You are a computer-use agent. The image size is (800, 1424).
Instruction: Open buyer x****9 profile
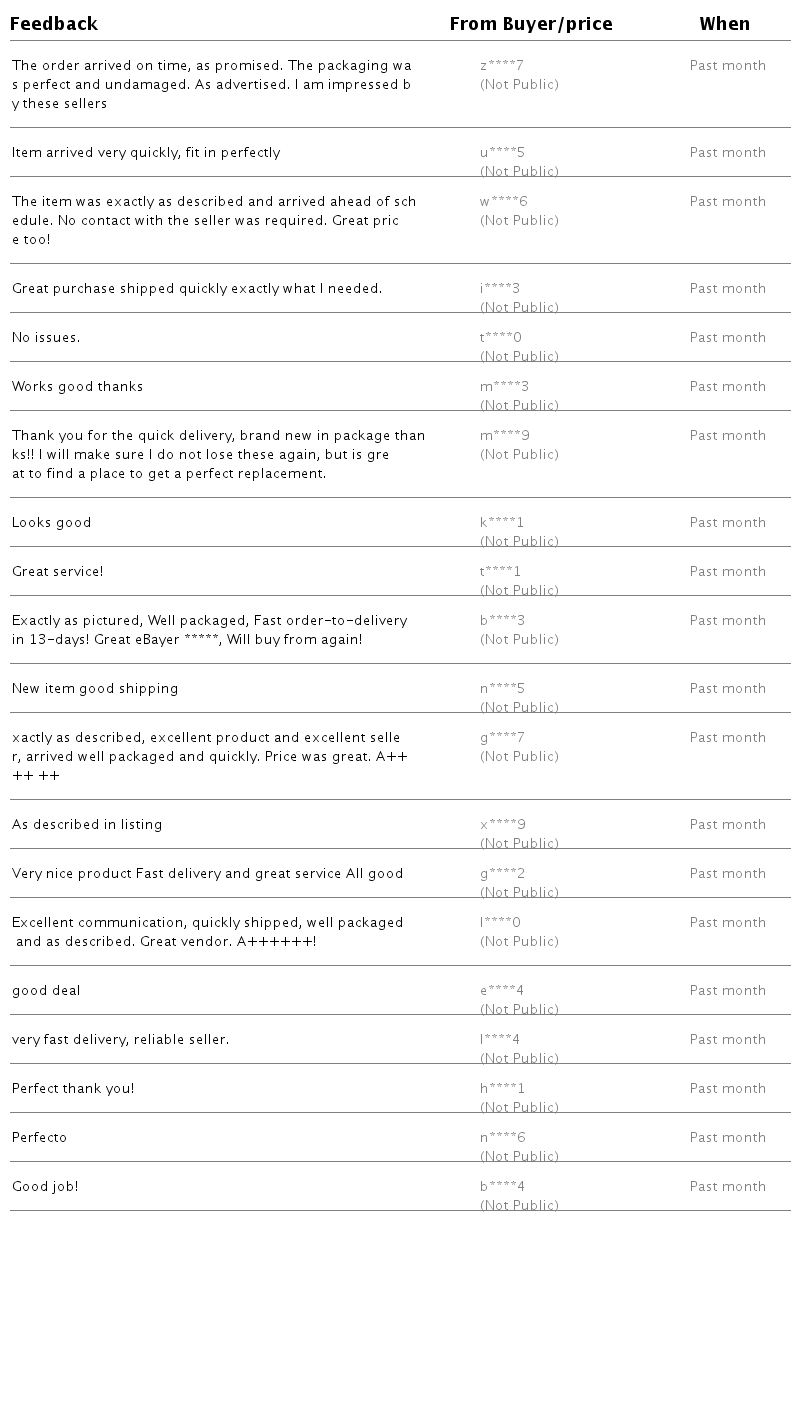503,825
